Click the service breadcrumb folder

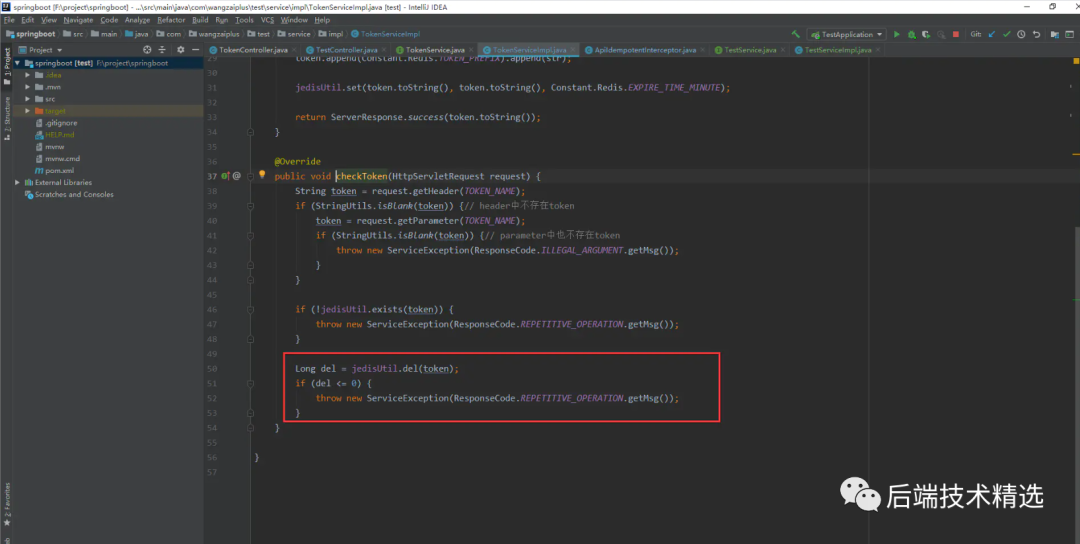tap(294, 34)
